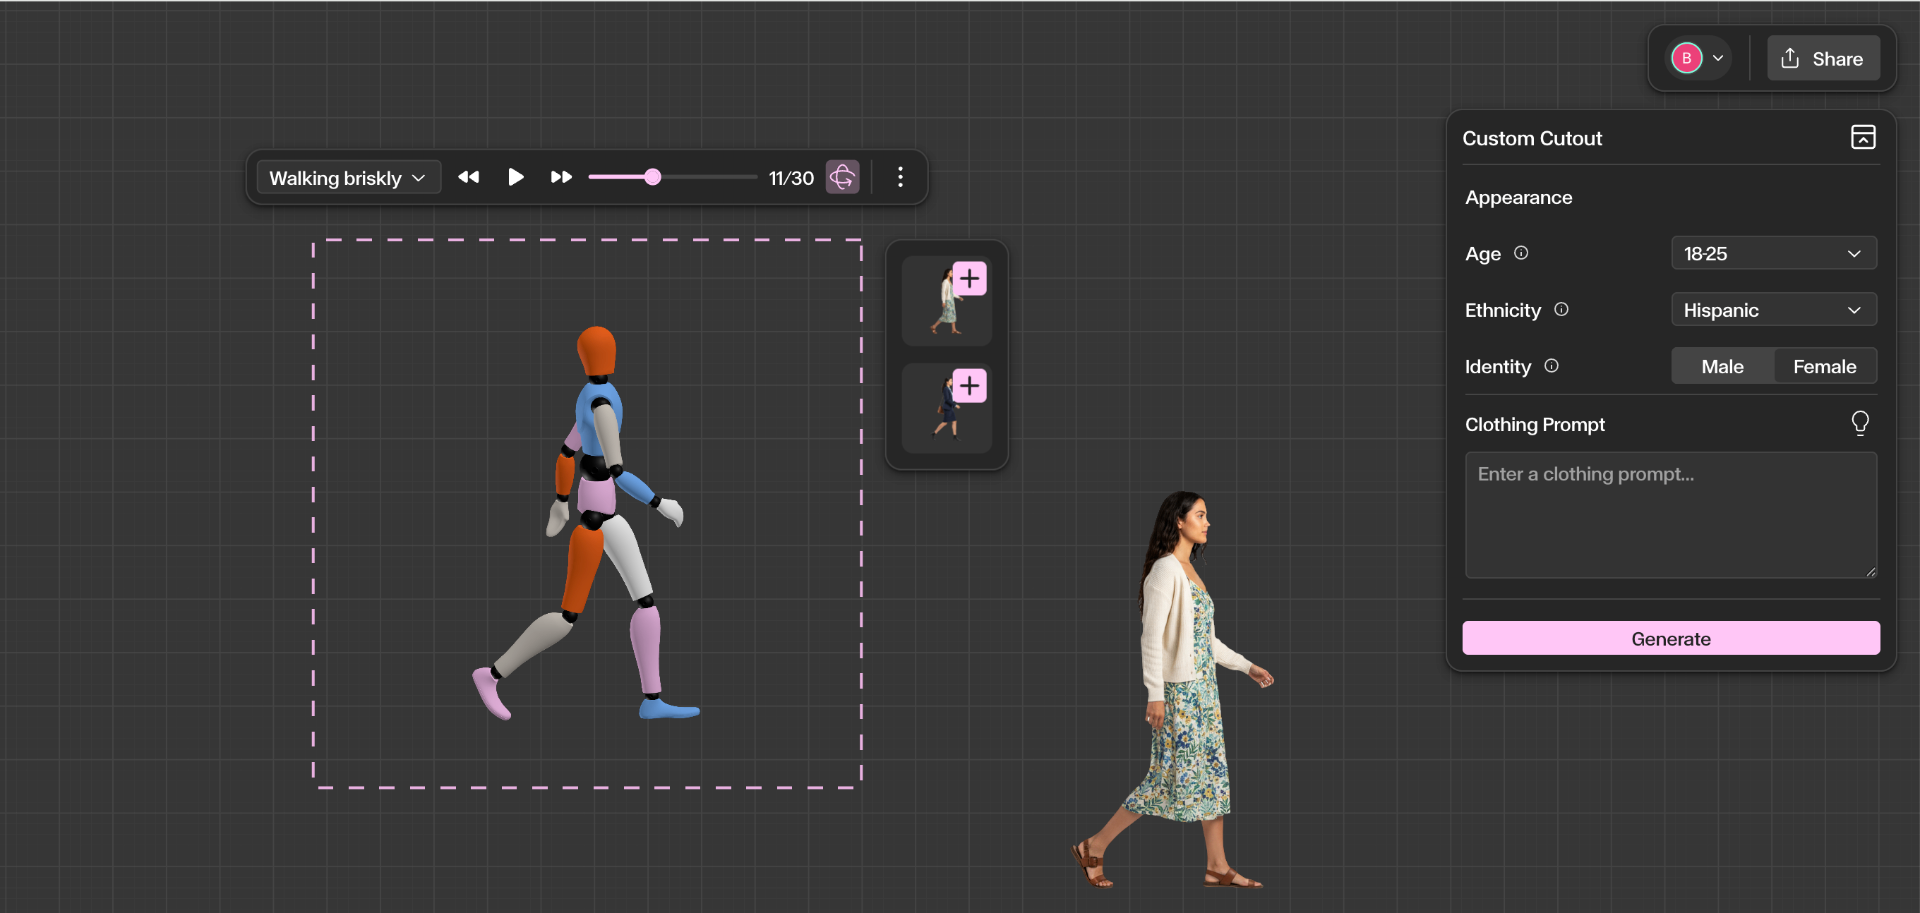Click the Generate button
The image size is (1920, 913).
(1671, 638)
